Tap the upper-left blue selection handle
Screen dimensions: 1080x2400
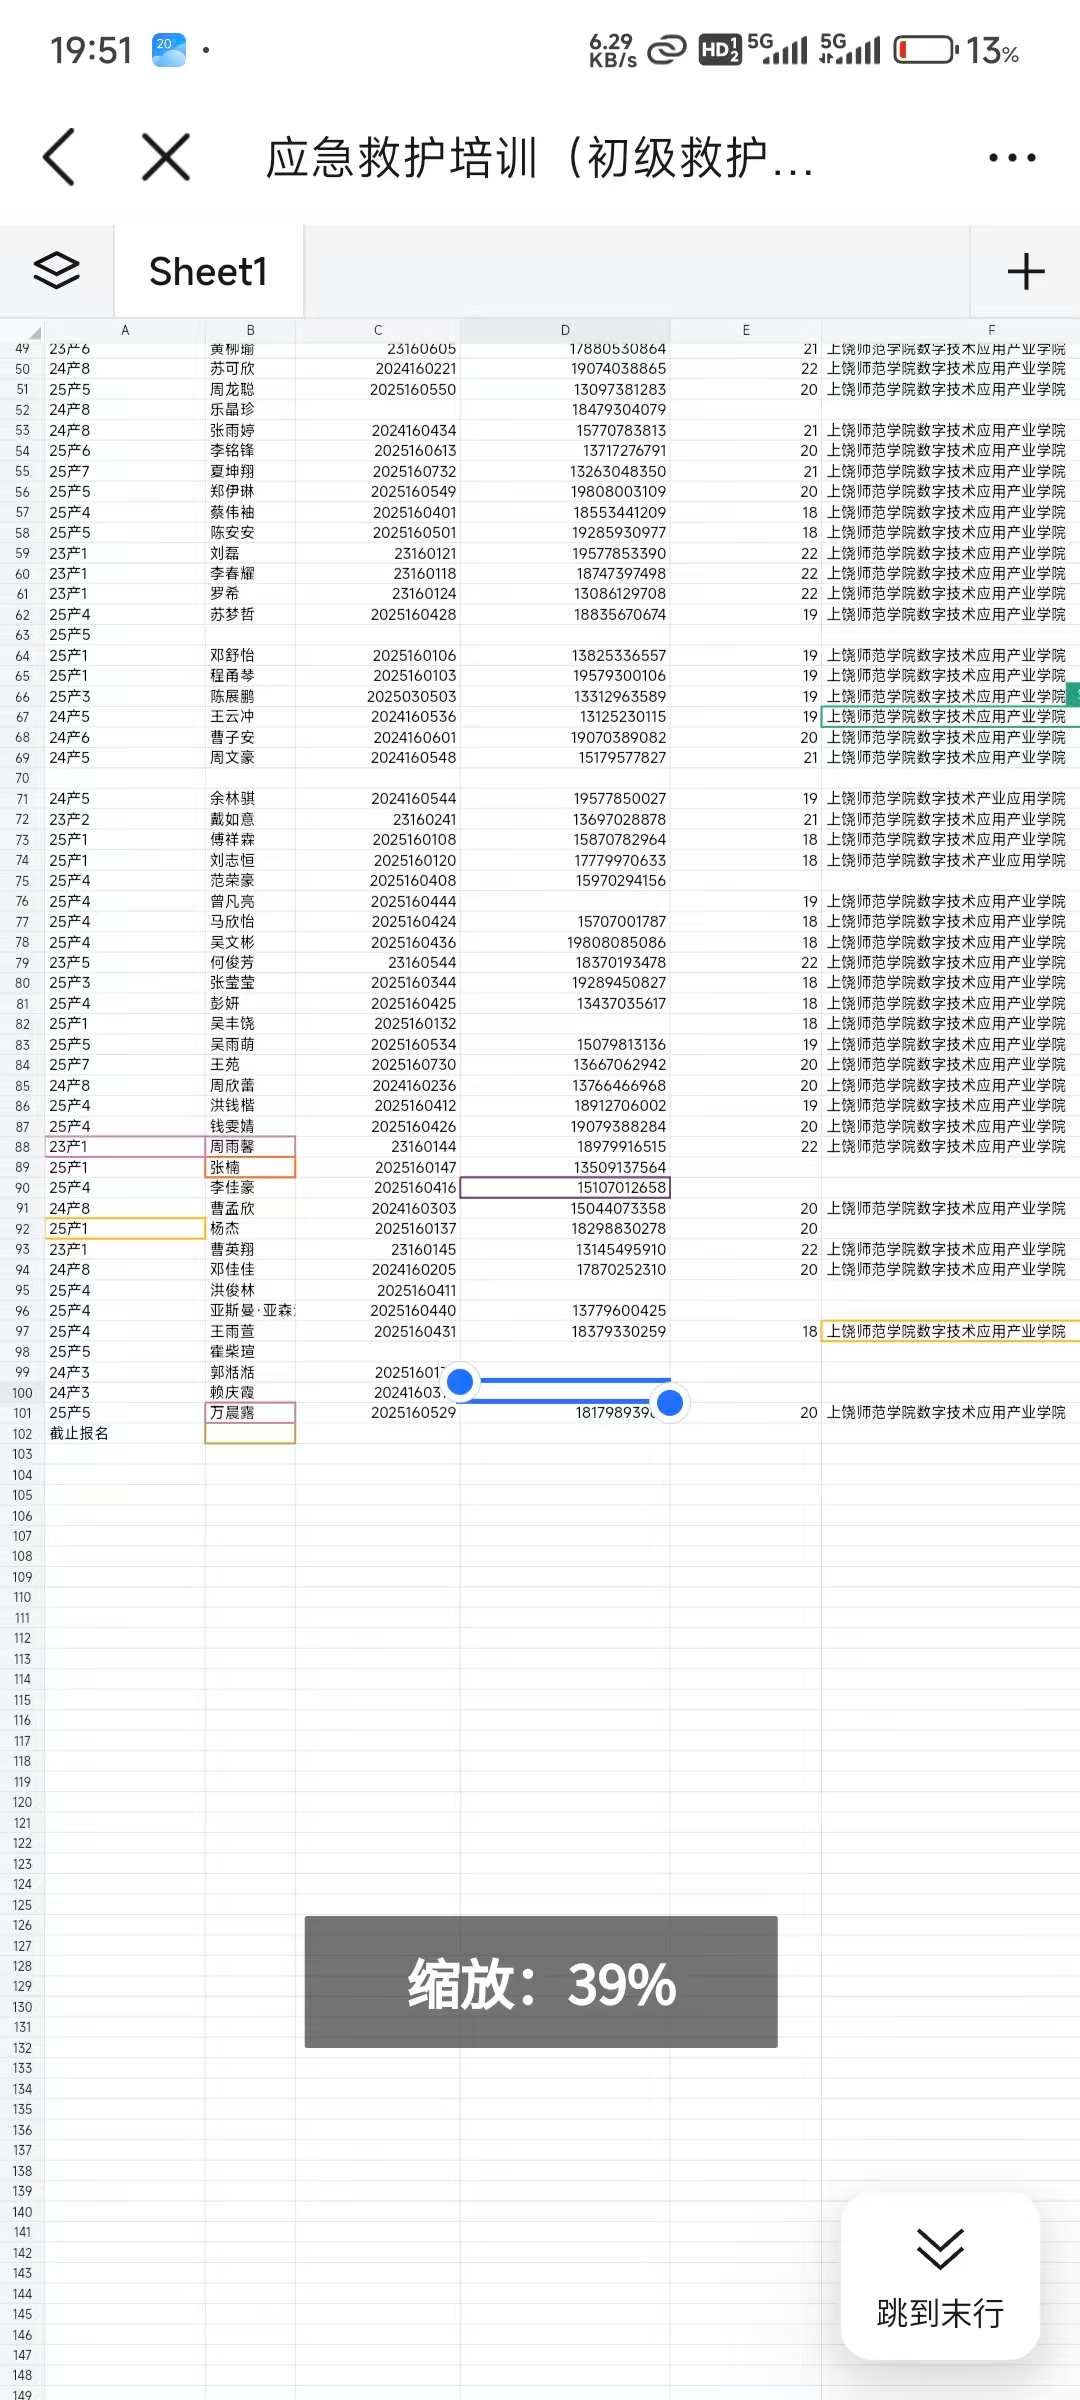pyautogui.click(x=460, y=1382)
